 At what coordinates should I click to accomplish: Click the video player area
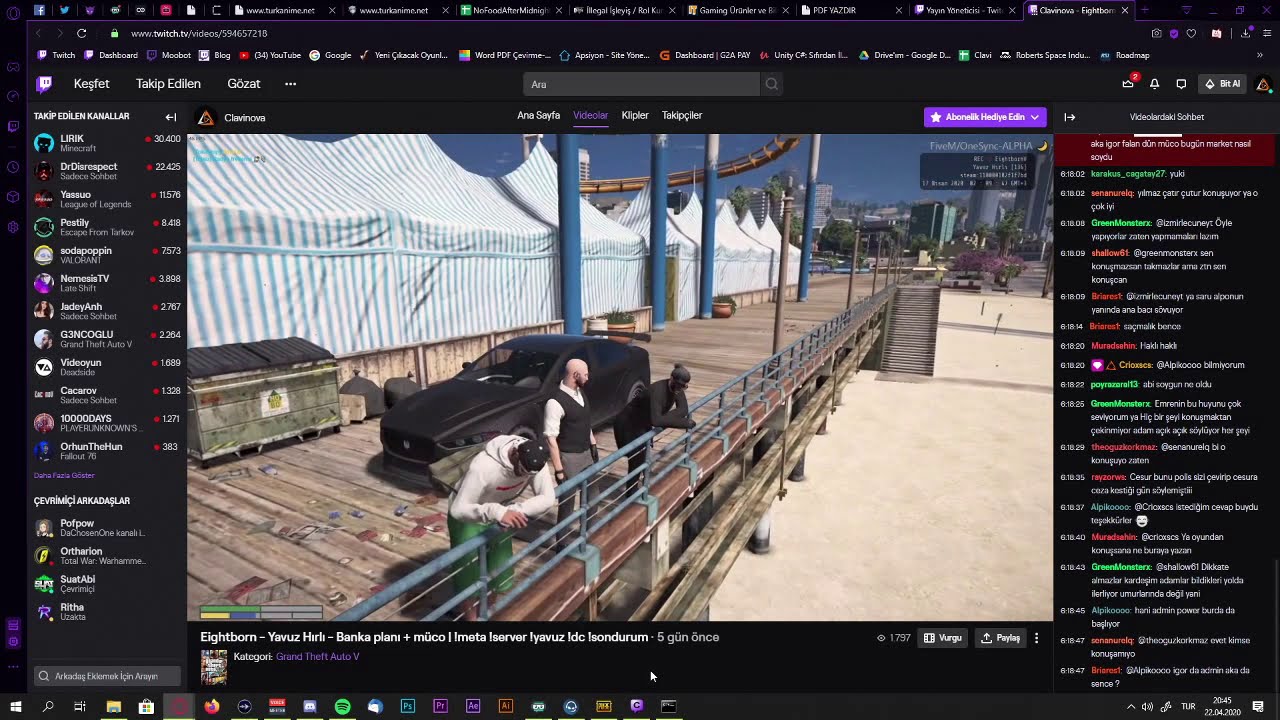pyautogui.click(x=620, y=378)
